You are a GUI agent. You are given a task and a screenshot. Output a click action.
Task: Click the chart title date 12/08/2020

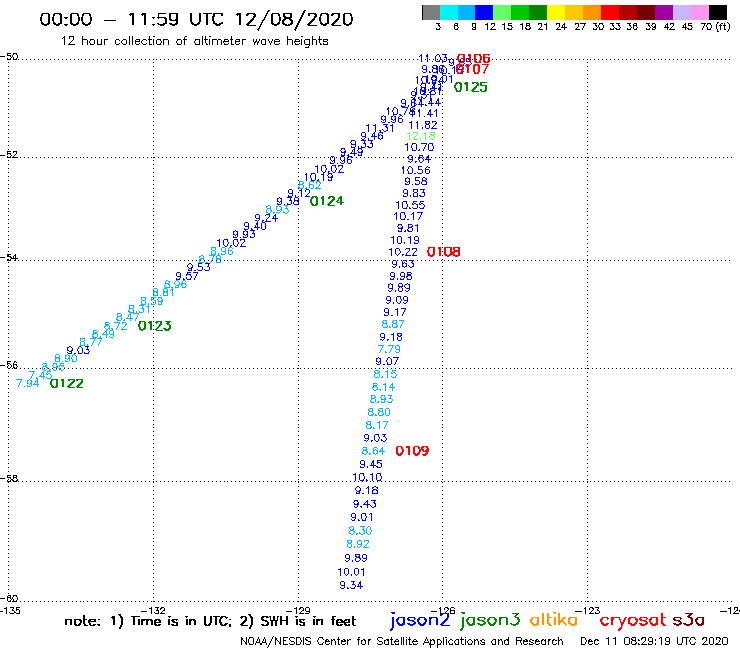pyautogui.click(x=294, y=19)
